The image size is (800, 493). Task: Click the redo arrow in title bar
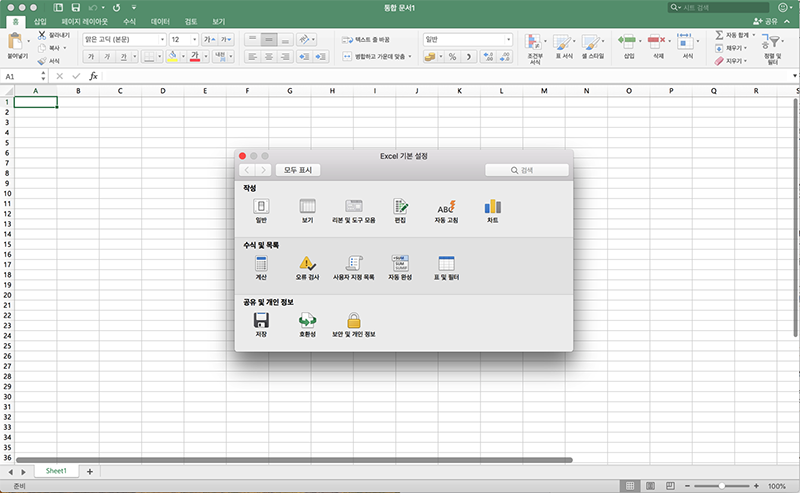(116, 8)
